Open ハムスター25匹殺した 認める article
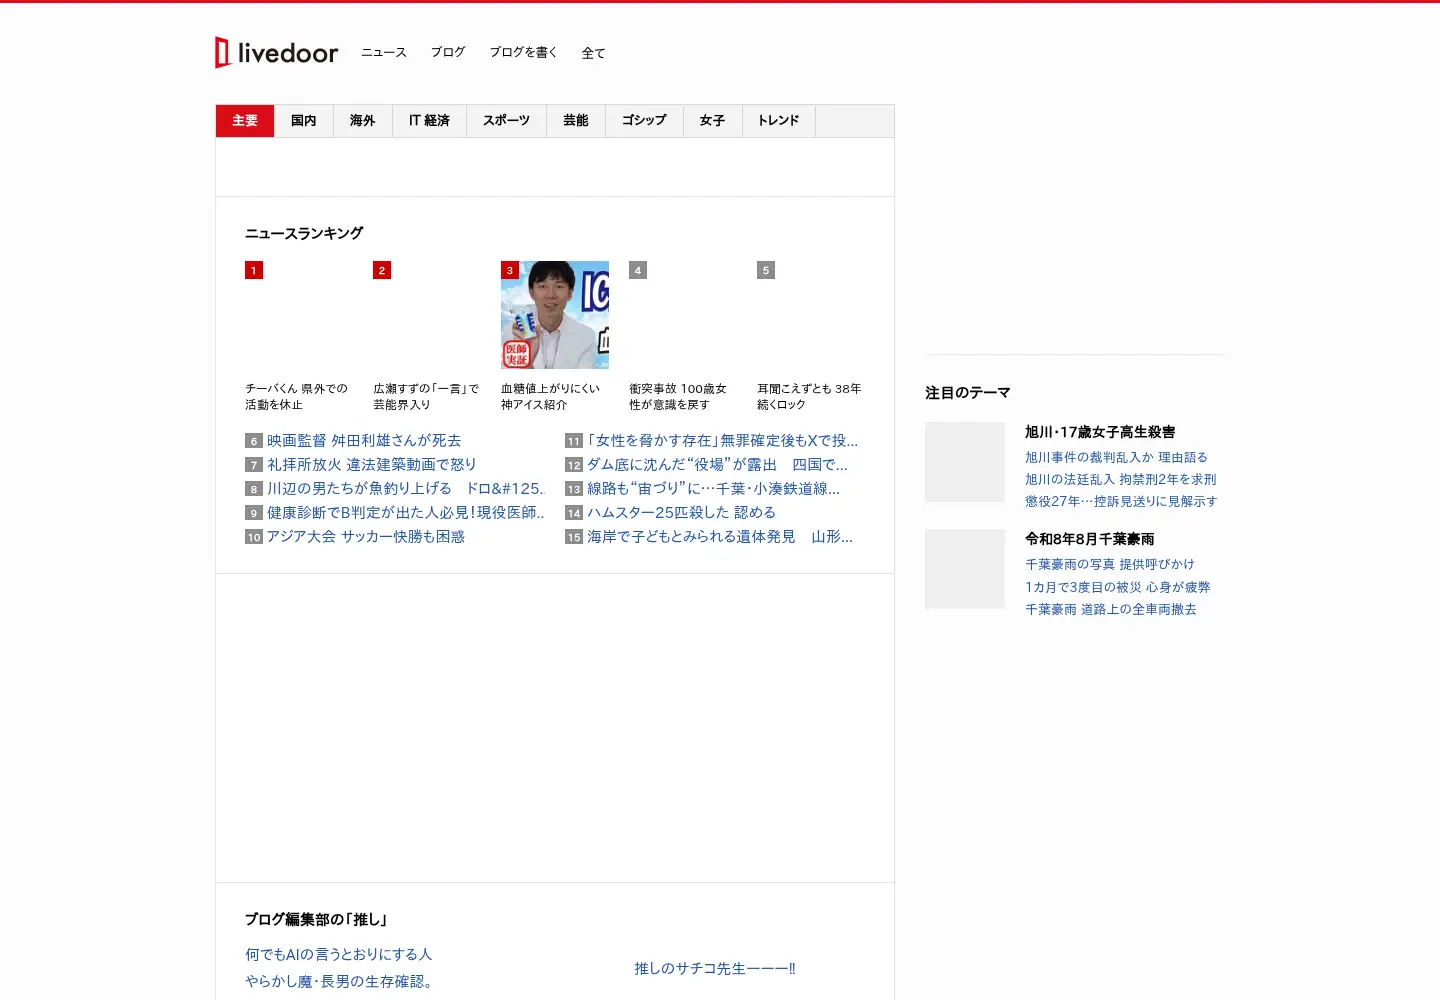Image resolution: width=1440 pixels, height=1000 pixels. [x=681, y=513]
